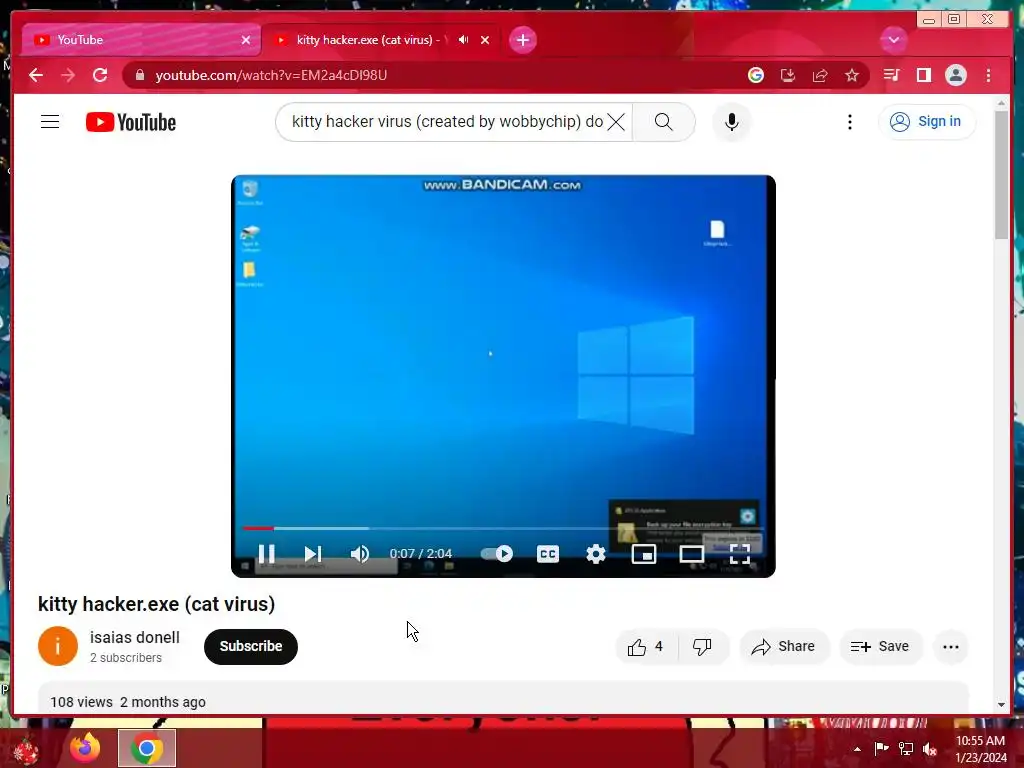Open the video player settings gear
1024x768 pixels.
[596, 554]
